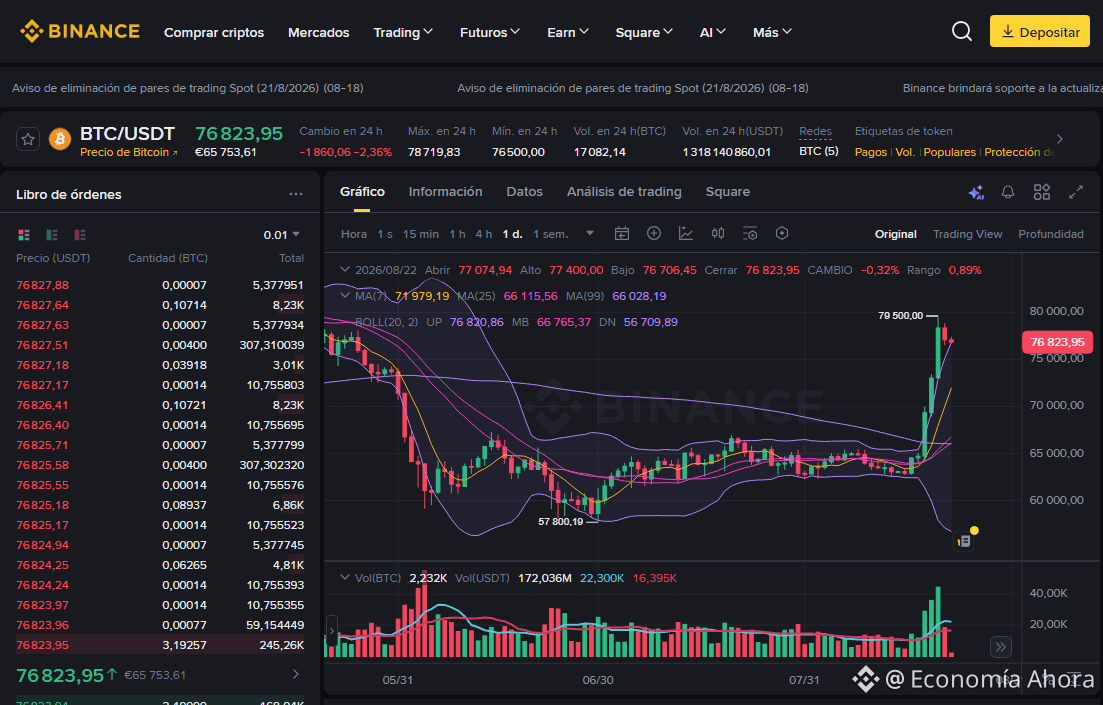Open the Información tab
The height and width of the screenshot is (705, 1103).
pos(445,191)
